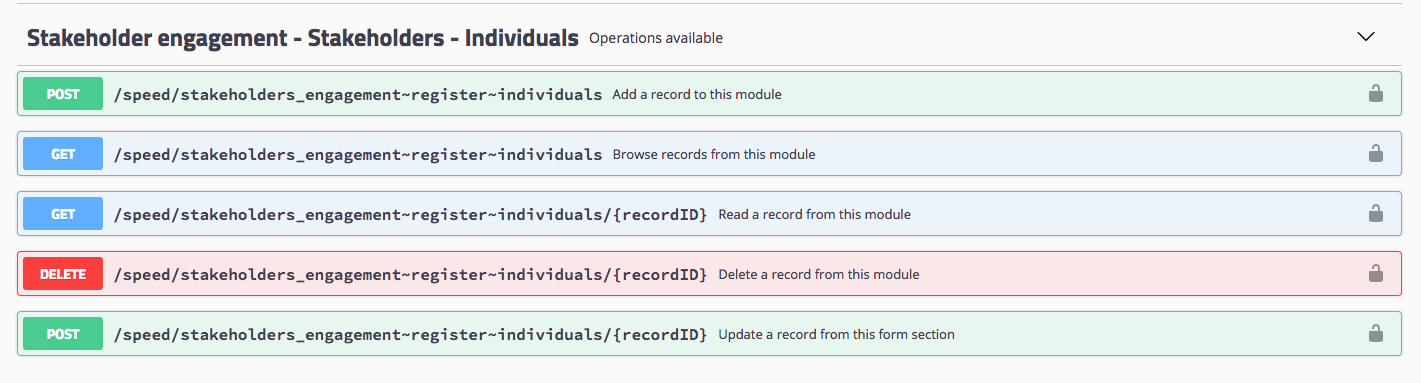The image size is (1421, 383).
Task: Click the 'Operations available' subtitle text
Action: pos(656,38)
